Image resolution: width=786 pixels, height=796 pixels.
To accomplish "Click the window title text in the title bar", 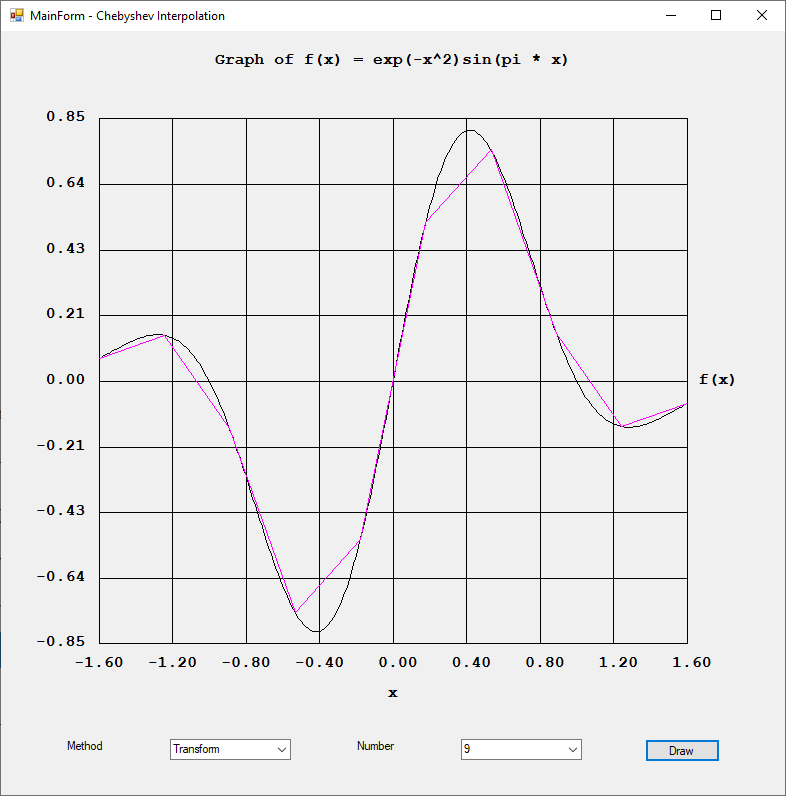I will [128, 16].
